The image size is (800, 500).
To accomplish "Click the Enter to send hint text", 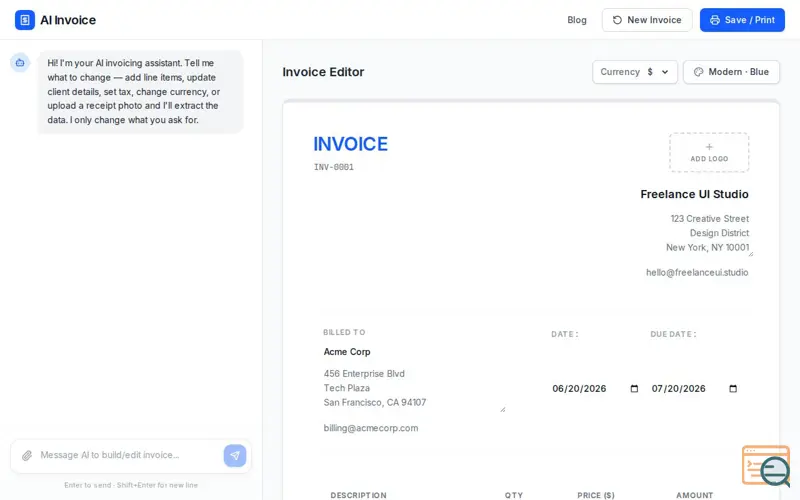I will pos(131,485).
